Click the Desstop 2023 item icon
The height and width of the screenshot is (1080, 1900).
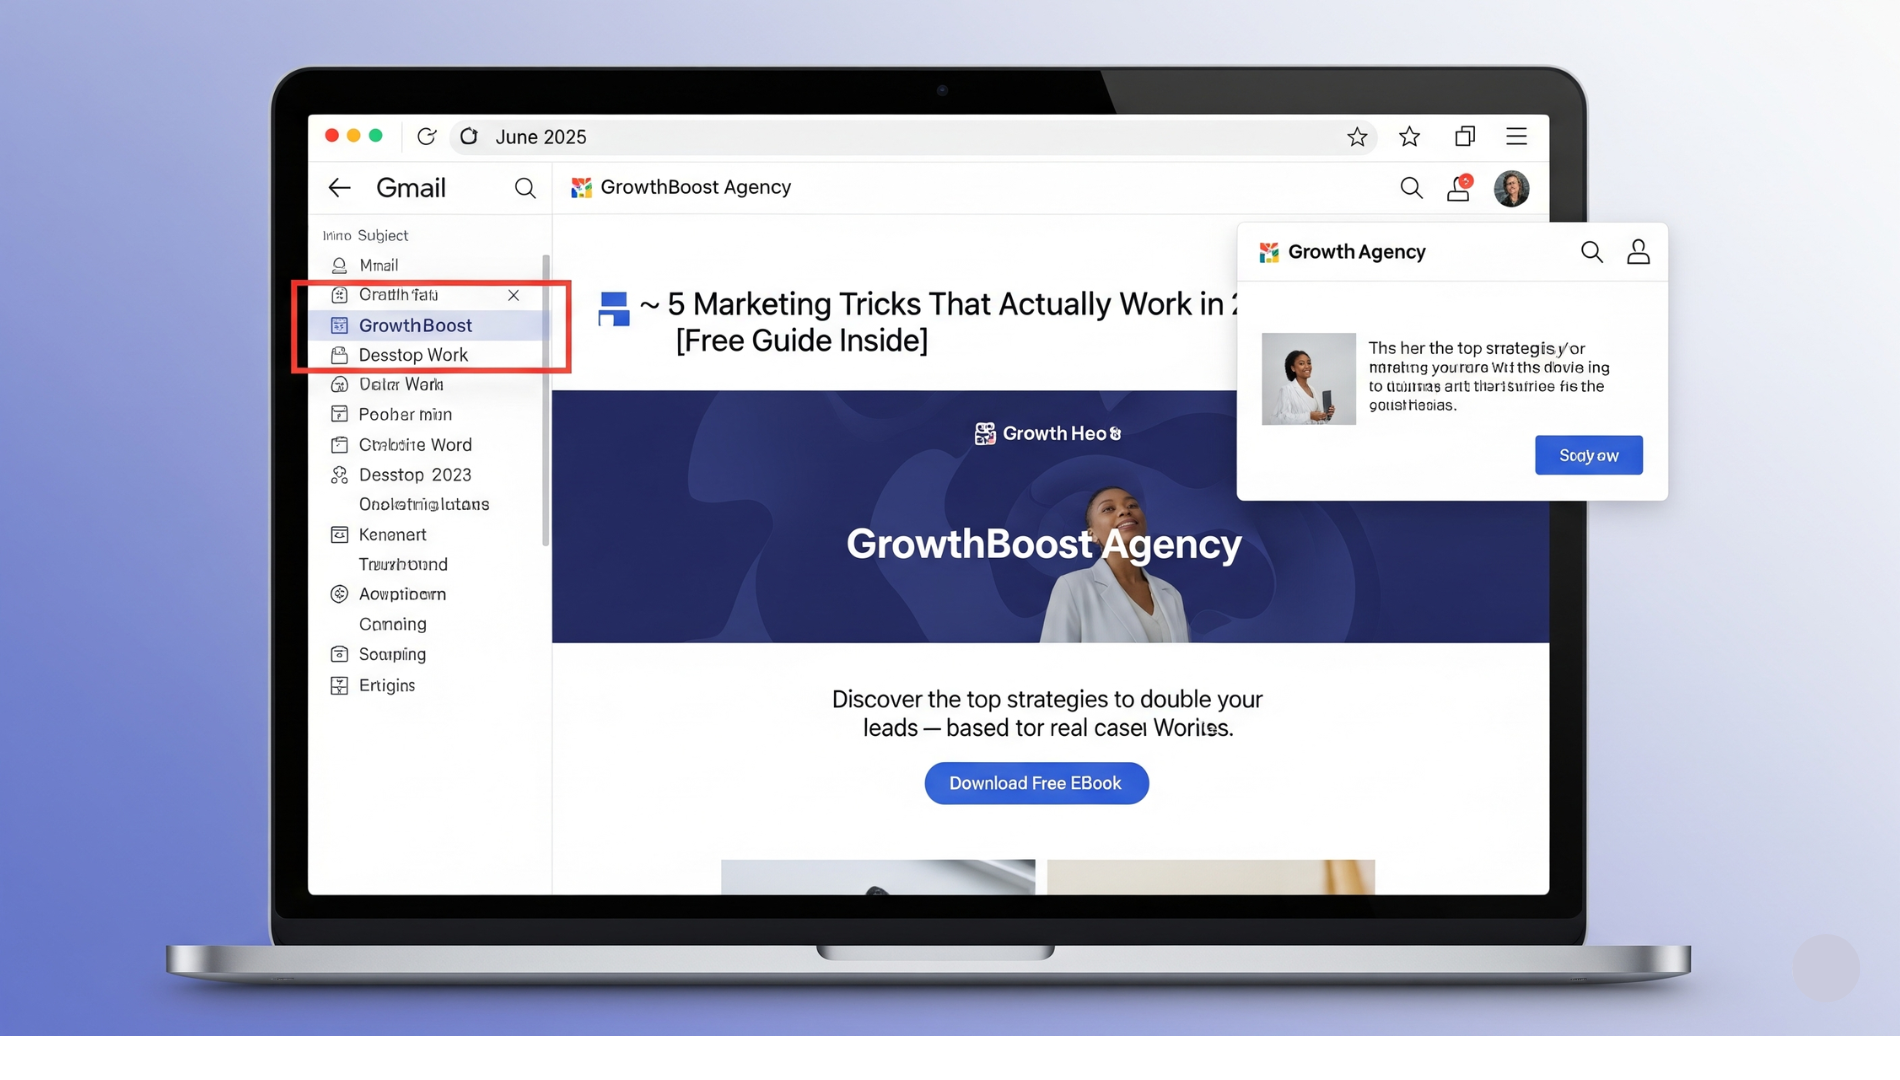tap(339, 475)
